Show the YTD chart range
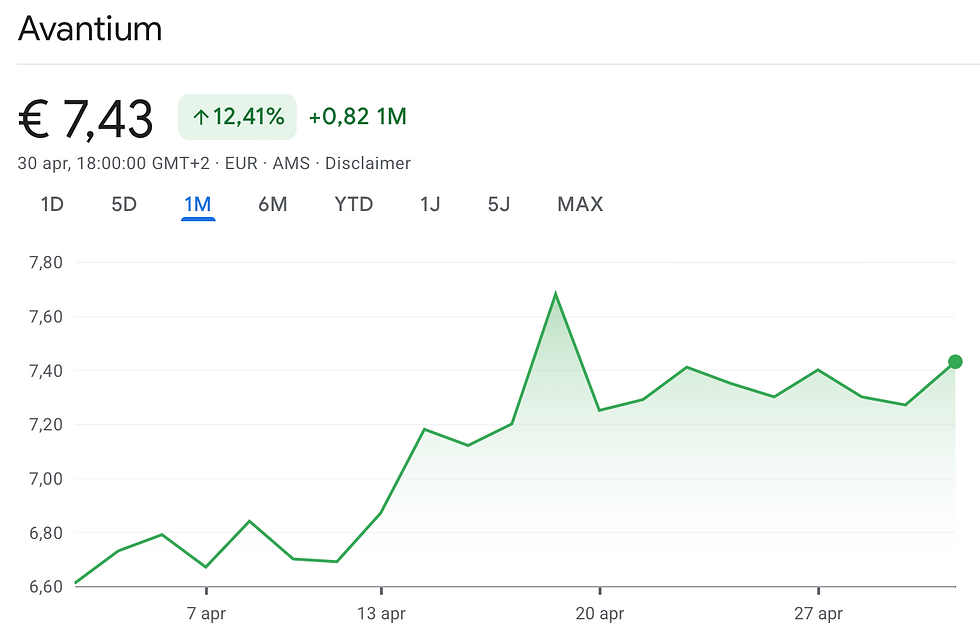 [354, 204]
